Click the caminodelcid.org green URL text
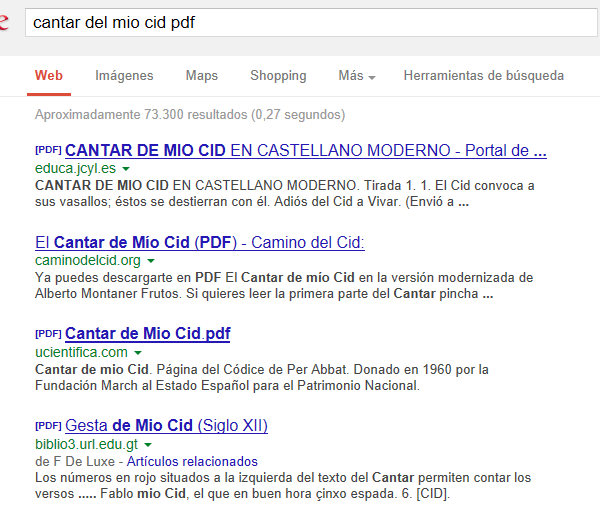 point(88,260)
